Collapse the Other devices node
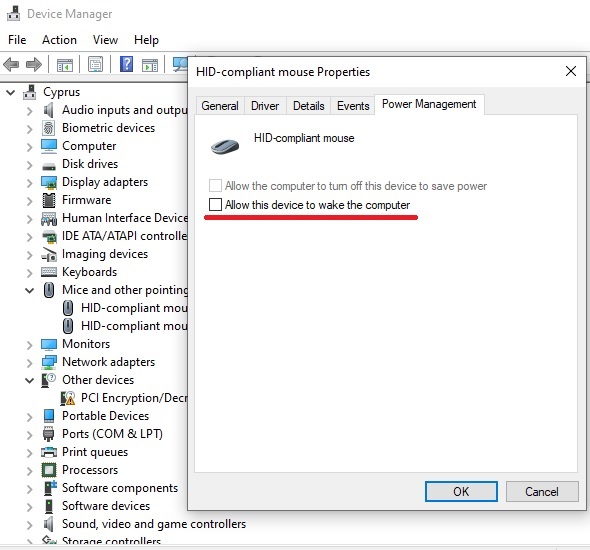This screenshot has width=590, height=550. tap(29, 380)
